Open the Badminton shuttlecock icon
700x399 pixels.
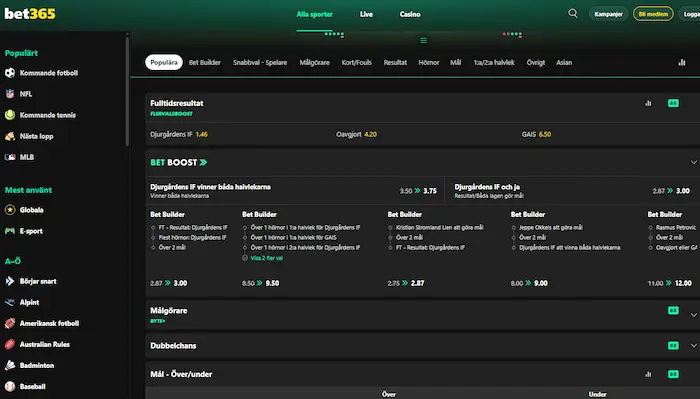click(10, 365)
